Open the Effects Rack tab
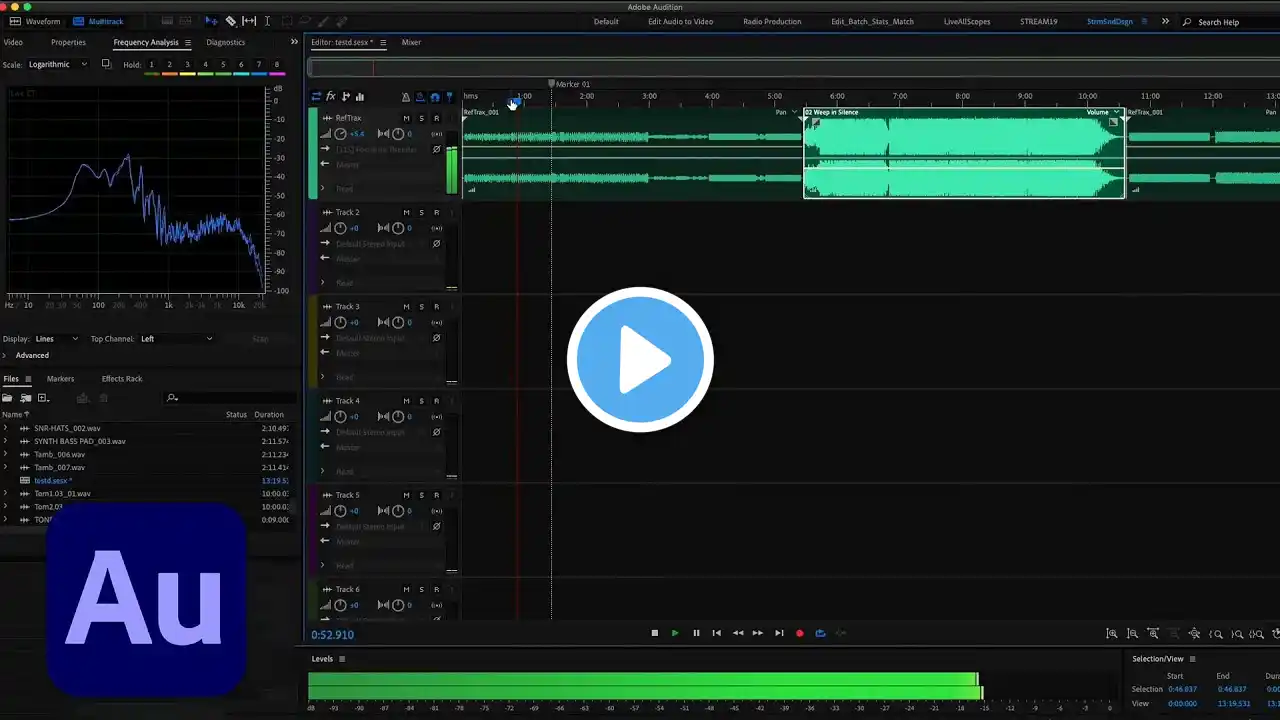Image resolution: width=1280 pixels, height=720 pixels. [122, 379]
